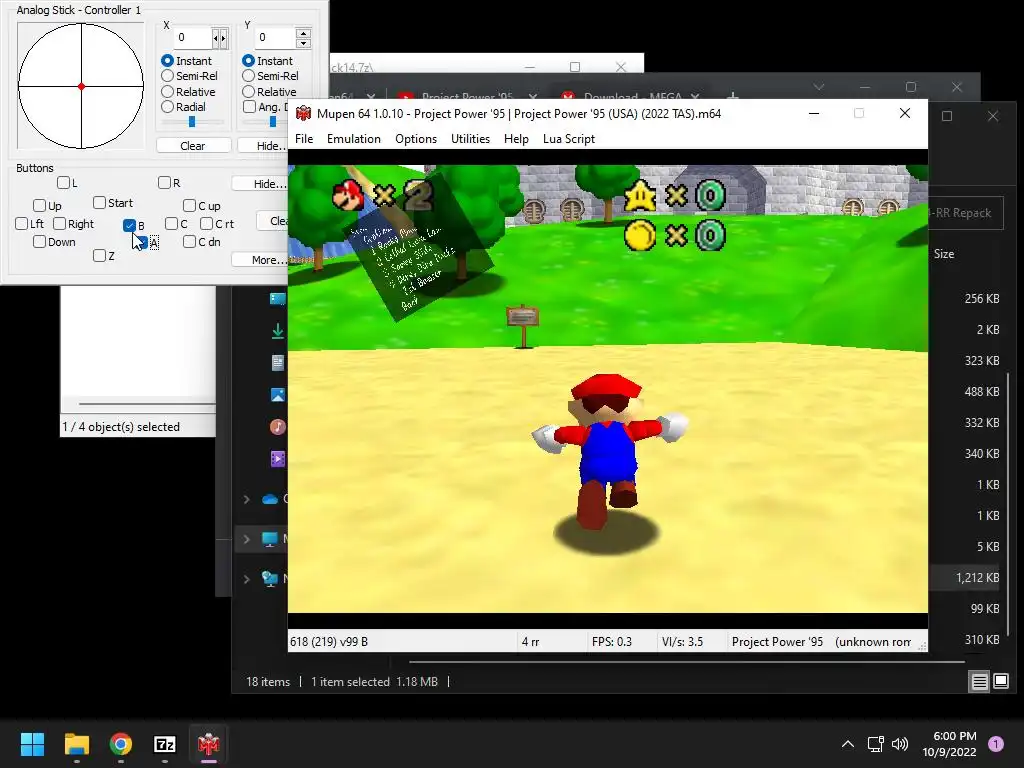Open Music icon in File Explorer sidebar

point(278,426)
